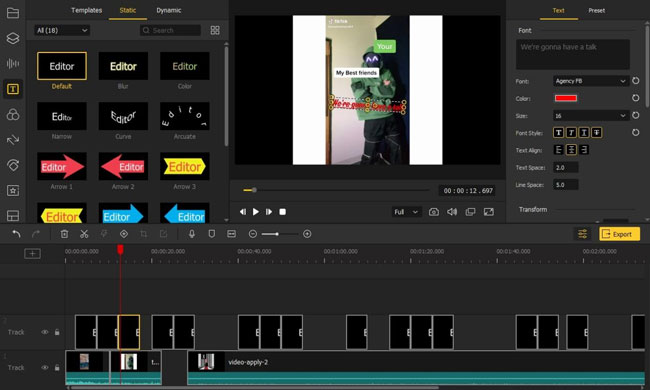The width and height of the screenshot is (650, 390).
Task: Record a voiceover with microphone icon
Action: coord(192,234)
